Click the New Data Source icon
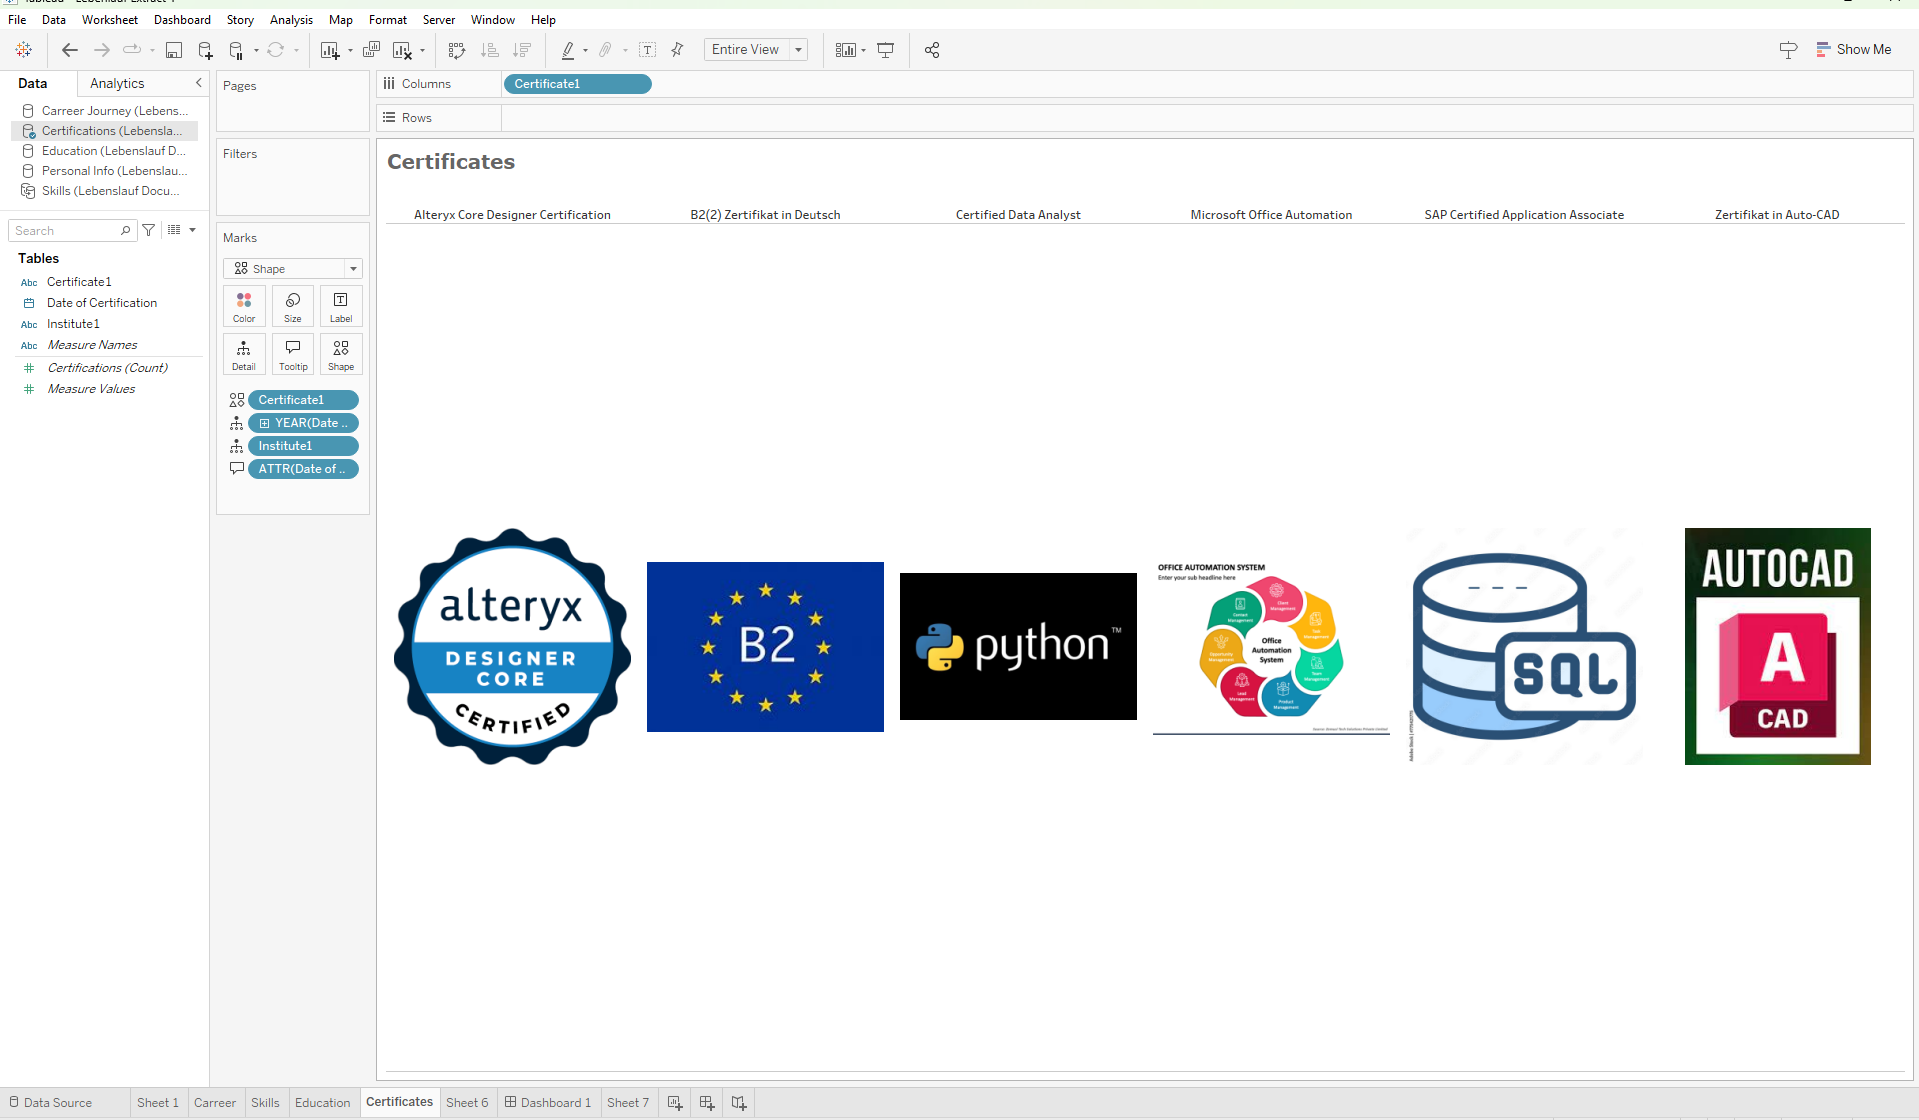The height and width of the screenshot is (1120, 1919). (205, 50)
